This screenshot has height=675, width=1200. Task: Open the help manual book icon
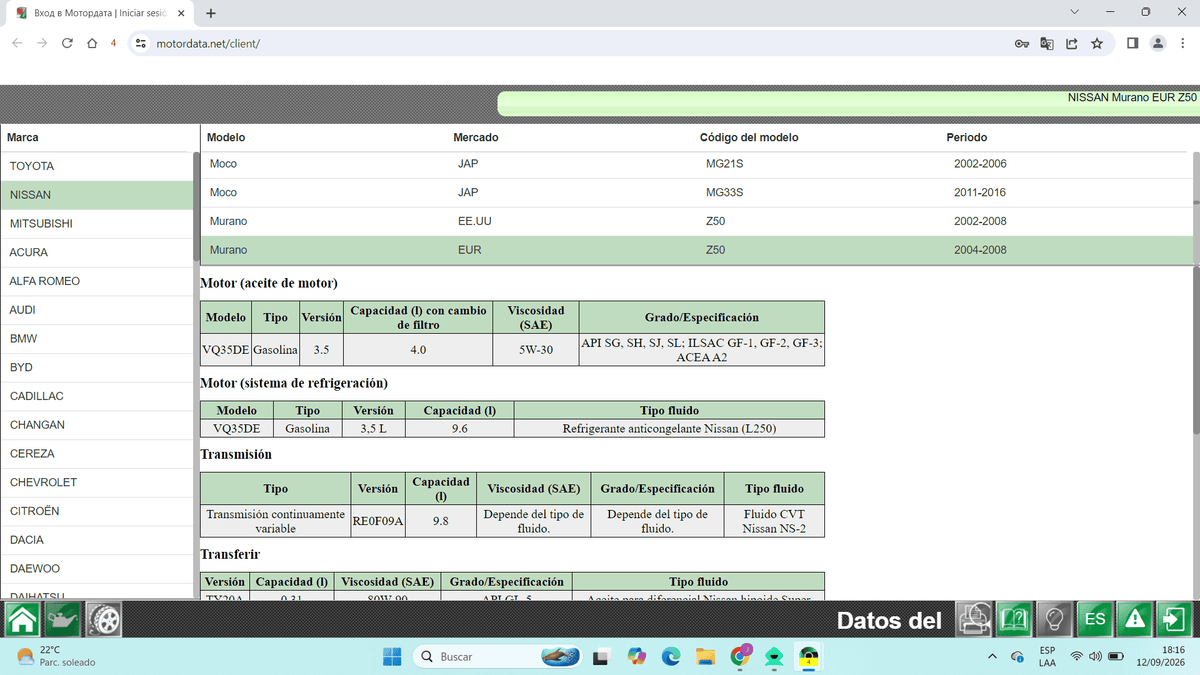(x=1014, y=620)
